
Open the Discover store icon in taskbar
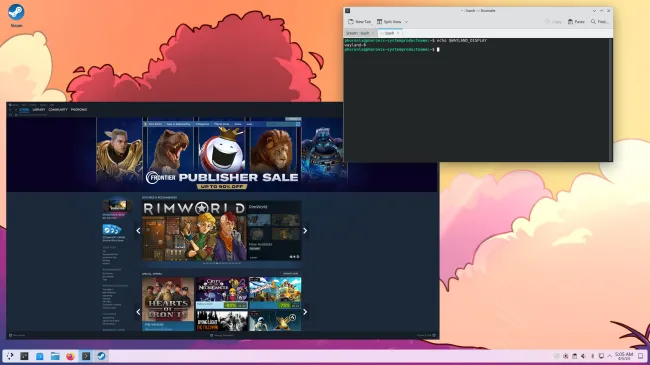(40, 356)
